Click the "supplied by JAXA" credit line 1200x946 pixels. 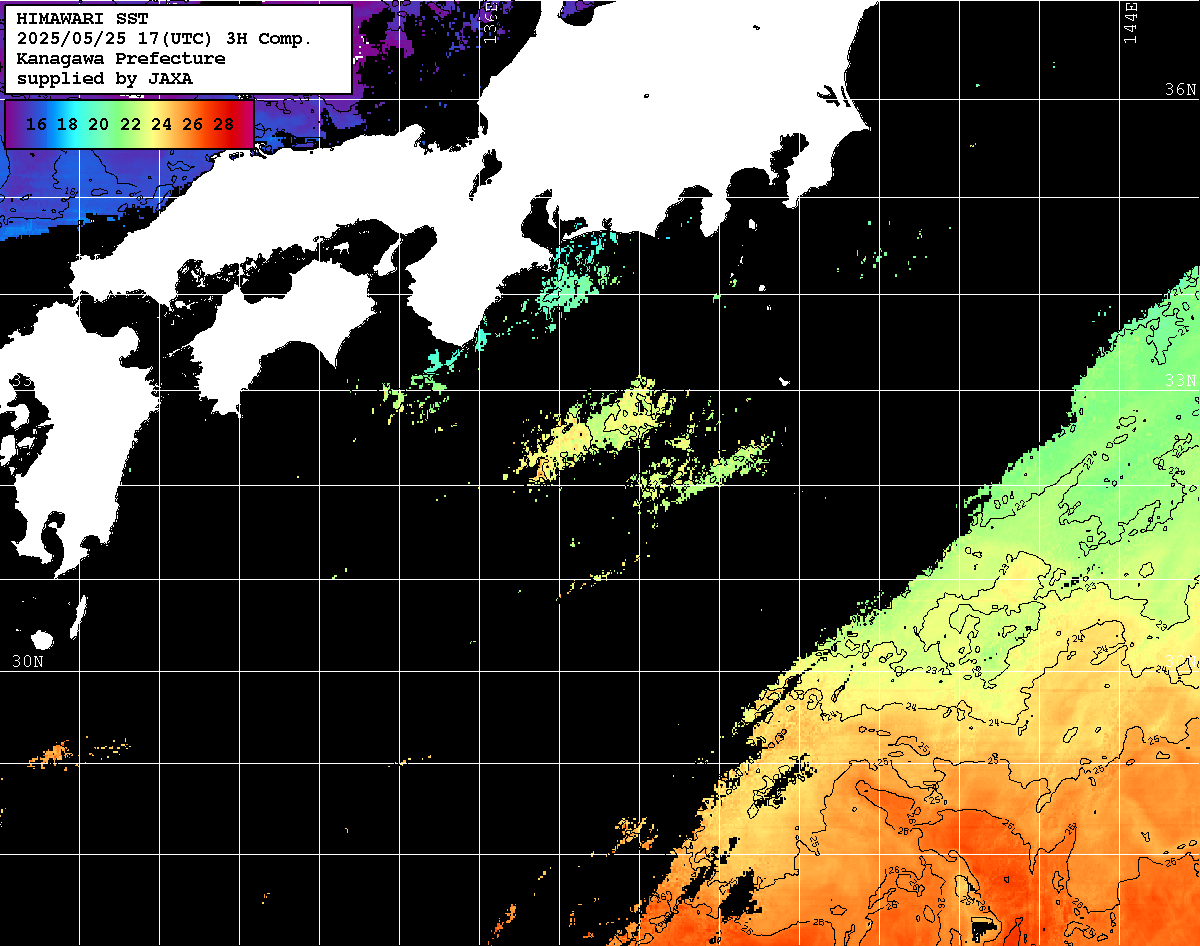[105, 78]
